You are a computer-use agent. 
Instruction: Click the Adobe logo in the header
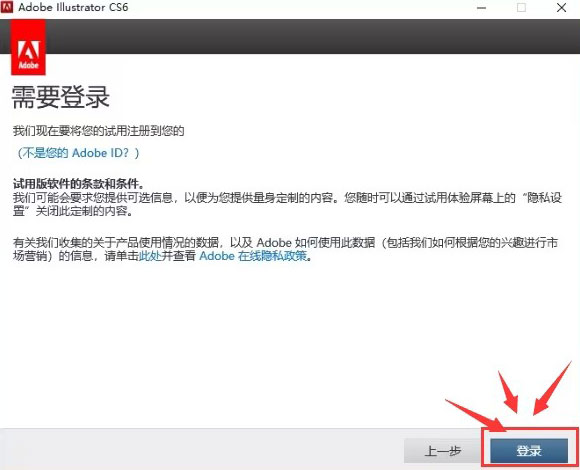[x=28, y=47]
